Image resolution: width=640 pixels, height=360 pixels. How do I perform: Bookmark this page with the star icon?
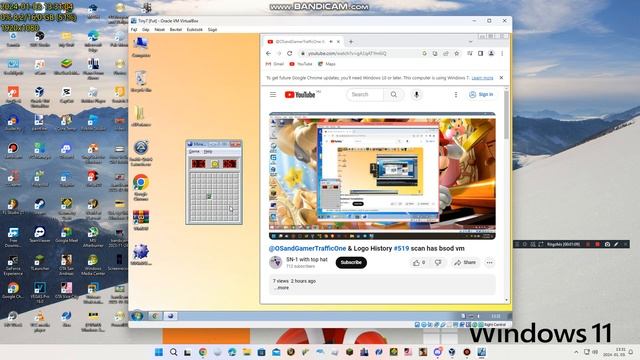457,53
